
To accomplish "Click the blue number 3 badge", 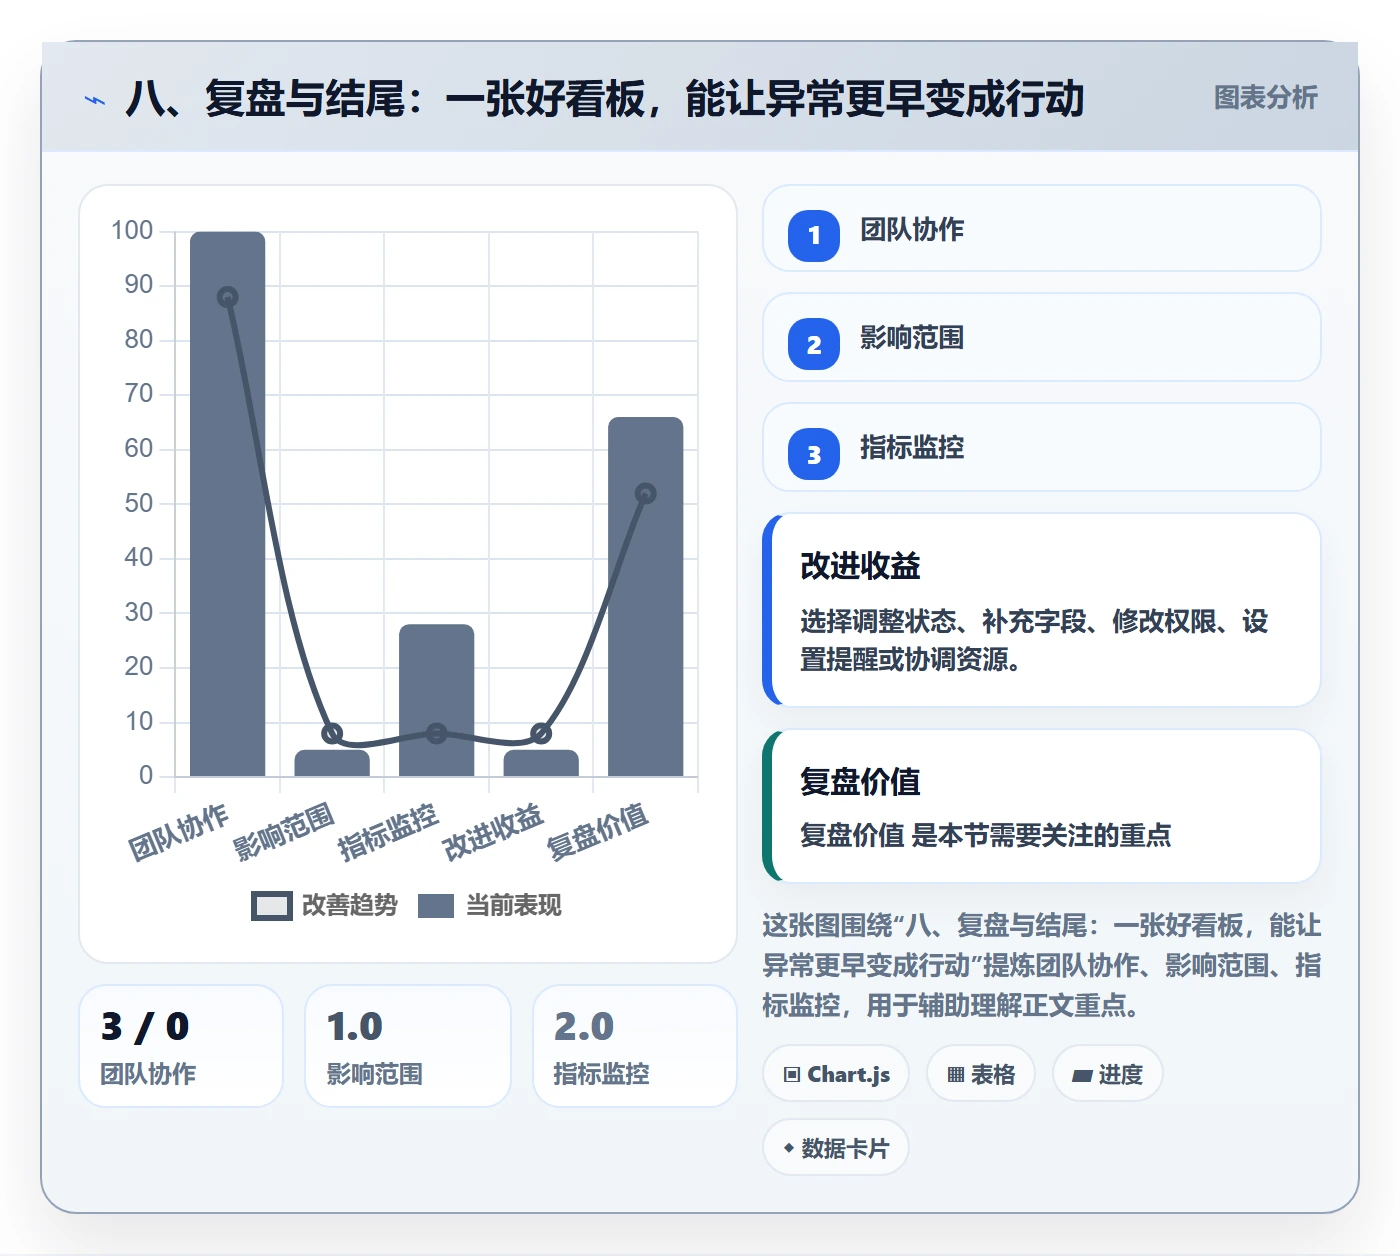I will coord(814,454).
